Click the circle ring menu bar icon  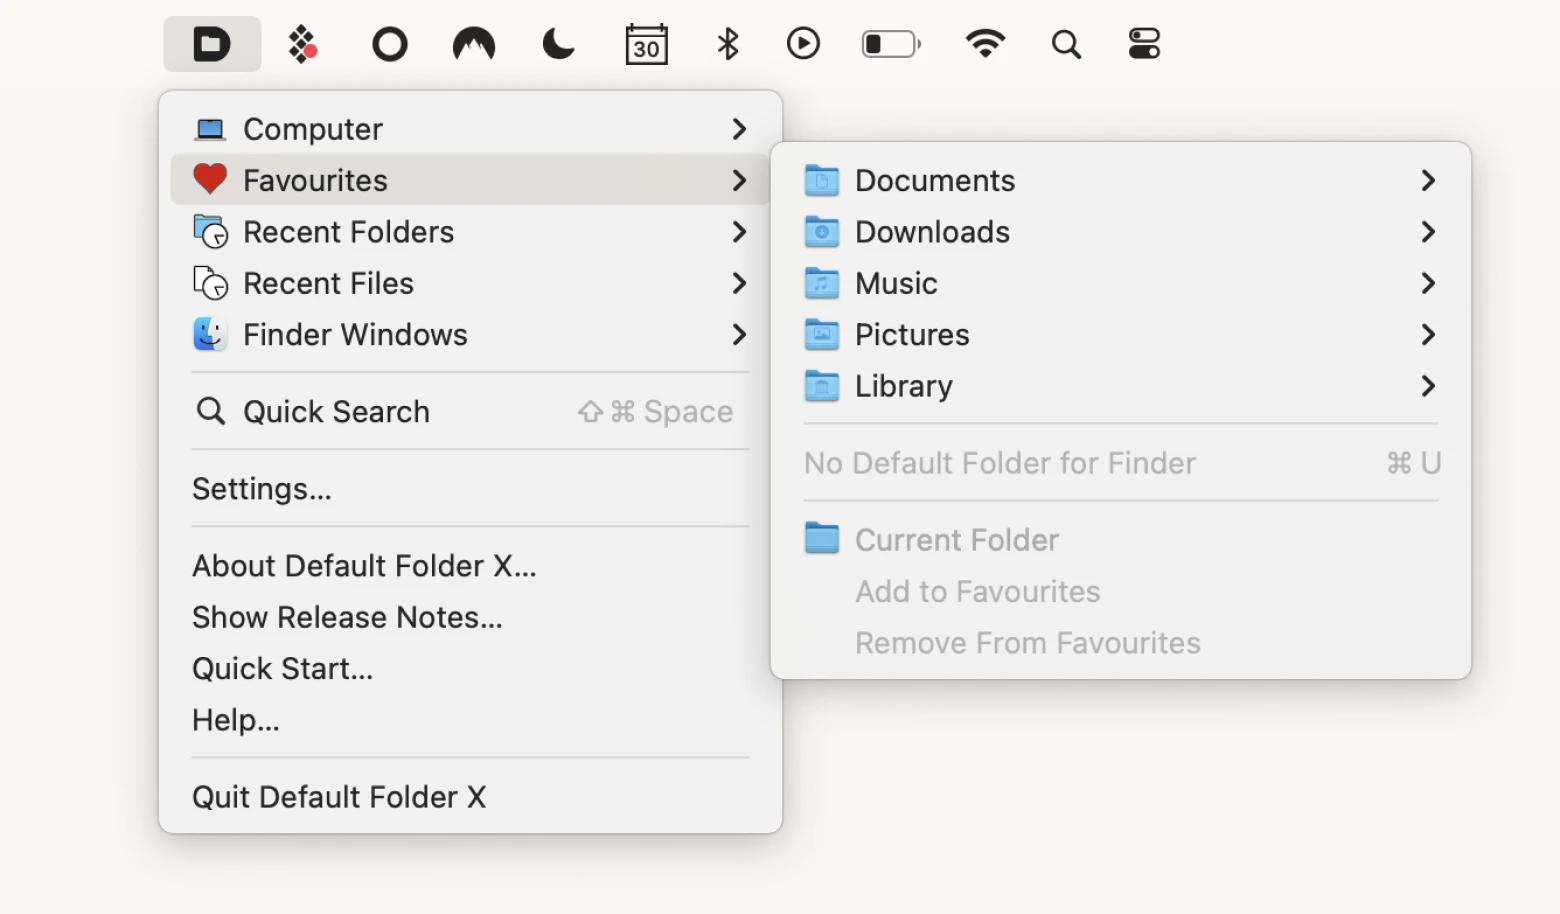[x=390, y=44]
